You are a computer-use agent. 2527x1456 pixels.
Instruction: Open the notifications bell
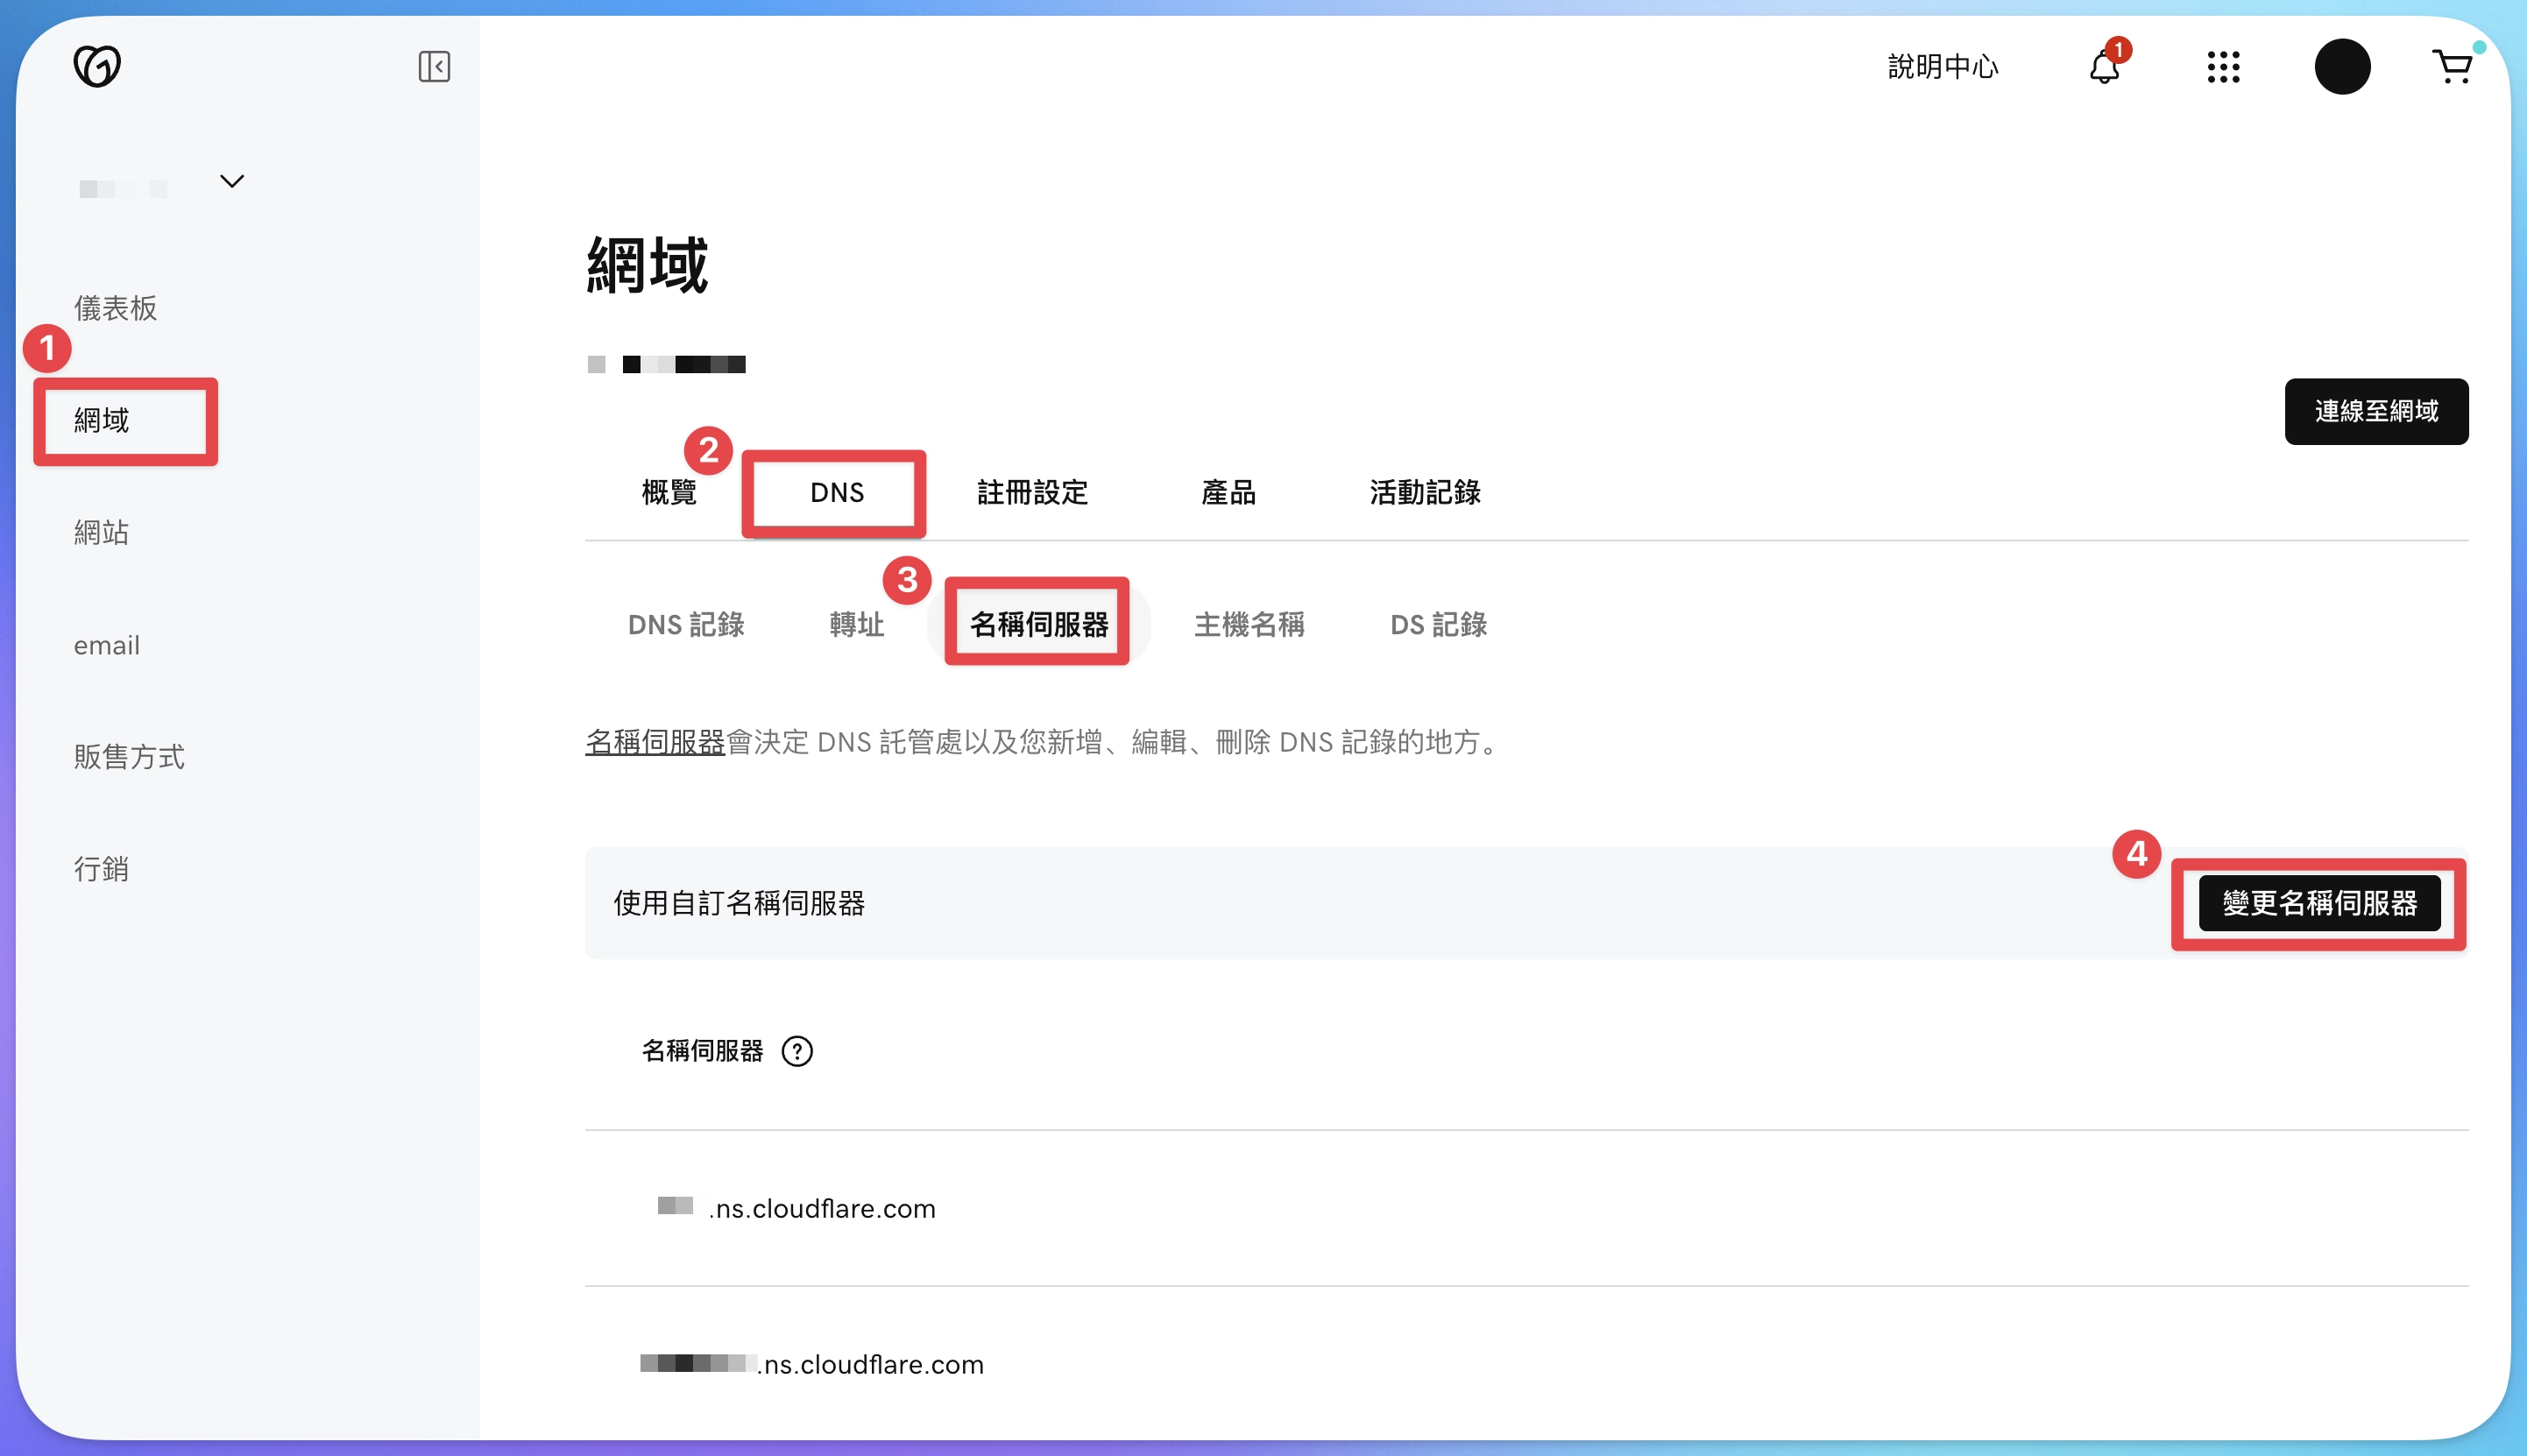coord(2104,67)
